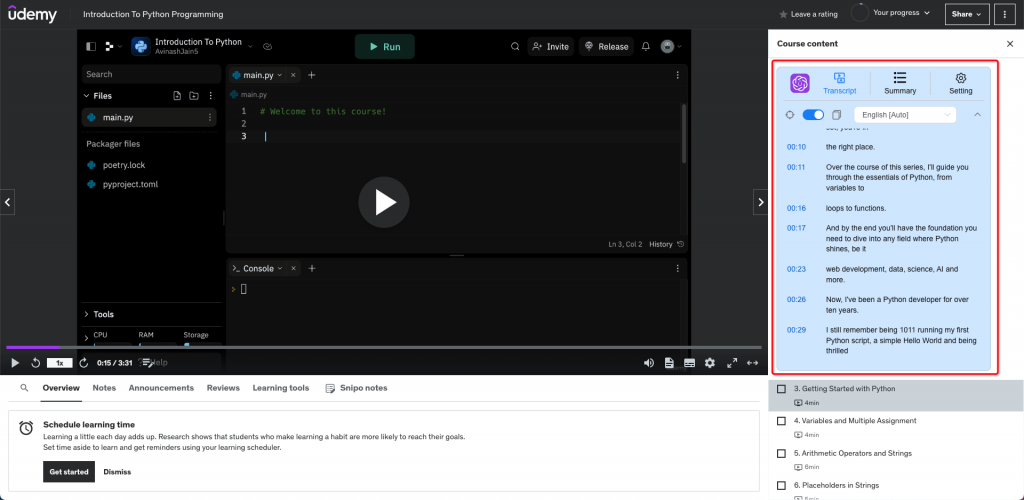Toggle expanded view with the horizontal arrows icon

(x=752, y=363)
